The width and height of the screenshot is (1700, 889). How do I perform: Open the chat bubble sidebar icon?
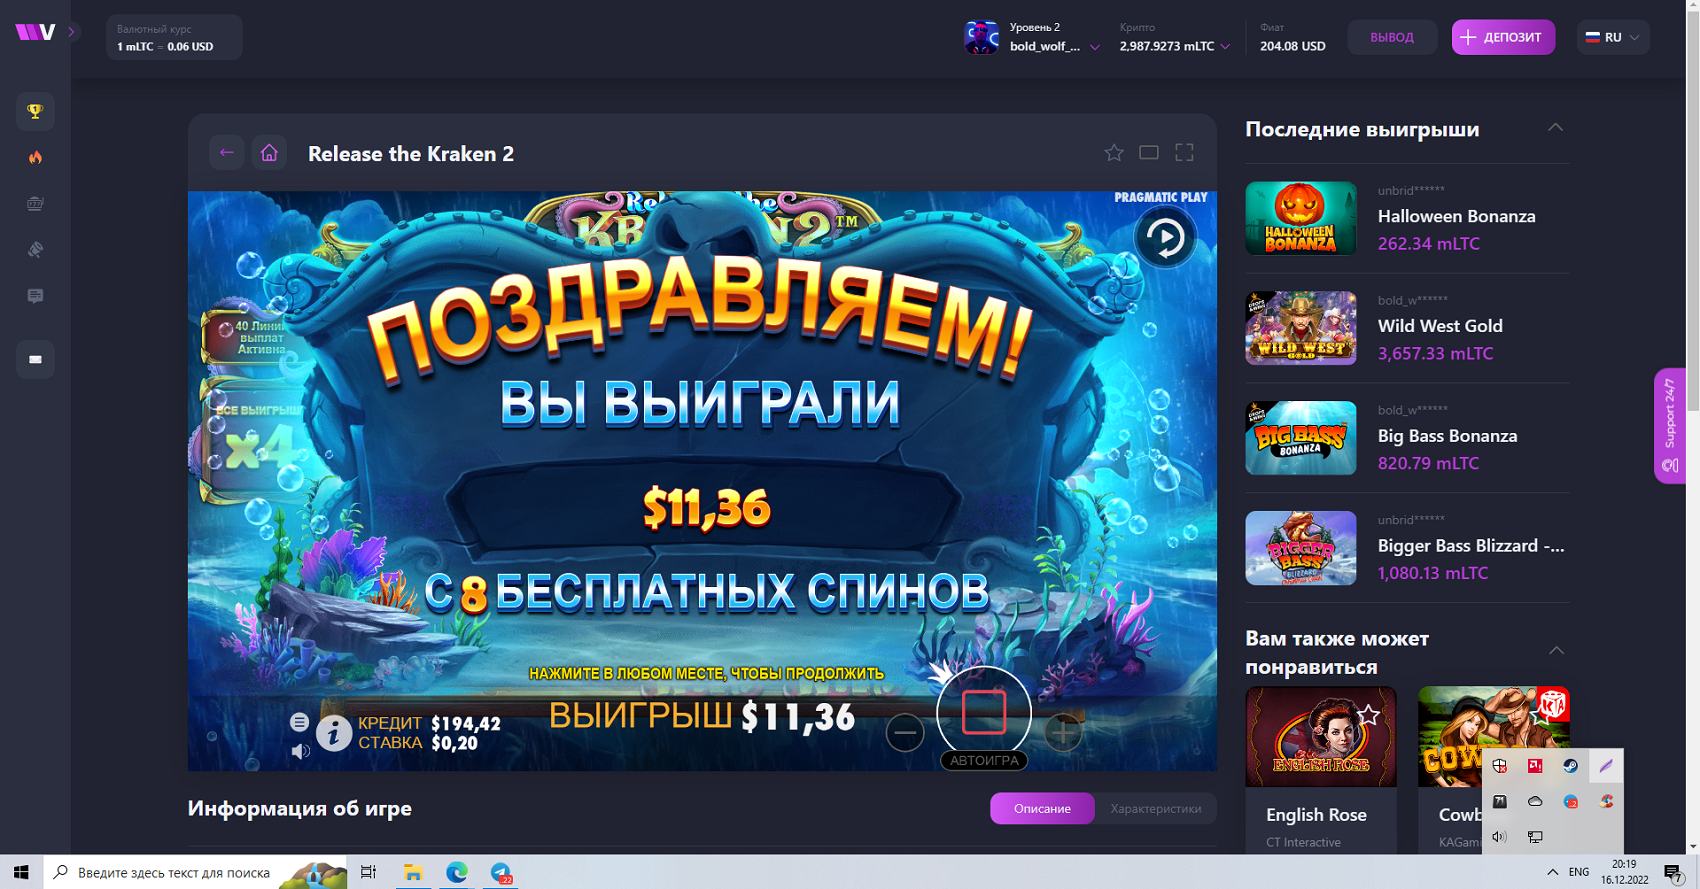[35, 296]
